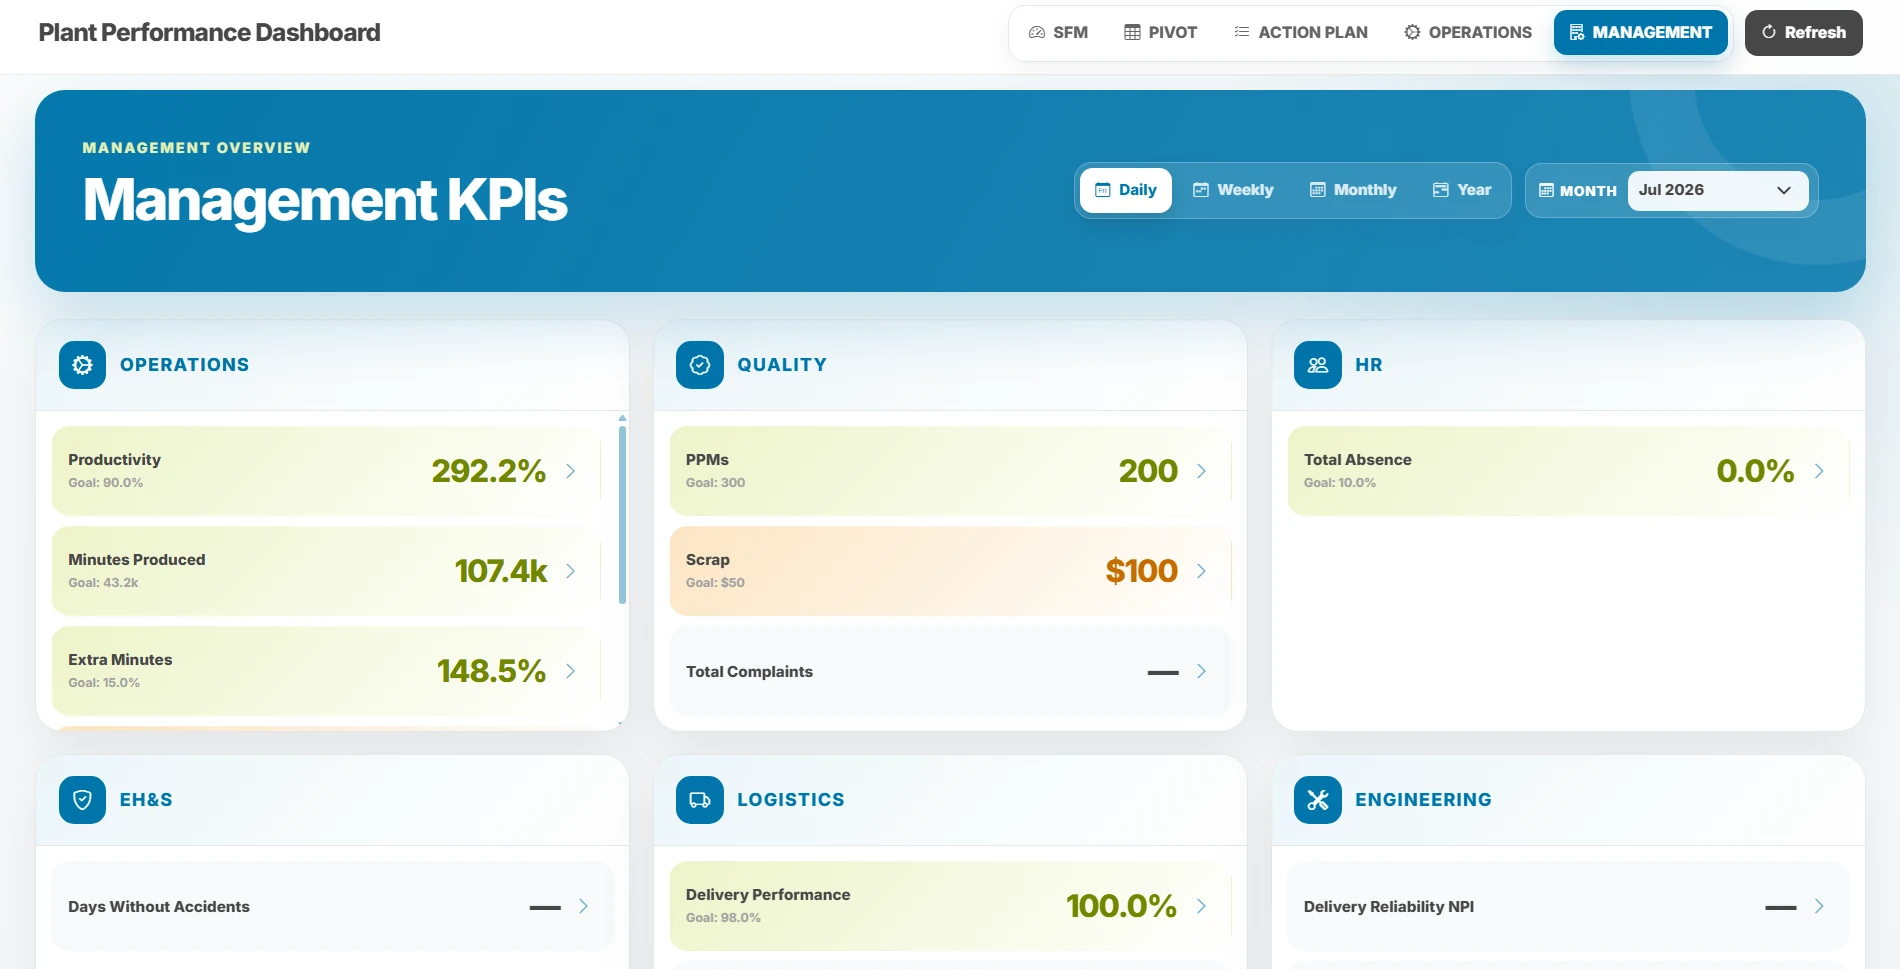This screenshot has width=1900, height=969.
Task: Expand the Scrap row chevron
Action: click(1201, 571)
